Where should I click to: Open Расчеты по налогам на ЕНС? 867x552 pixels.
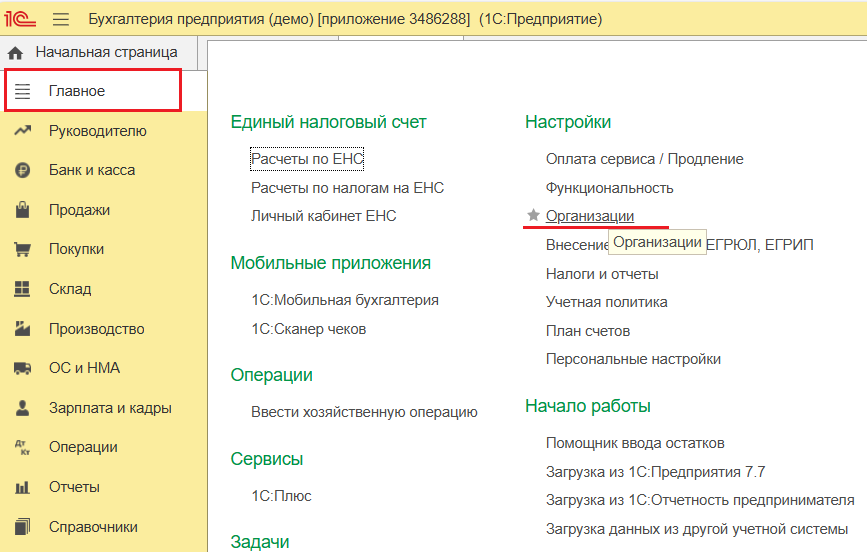[347, 188]
